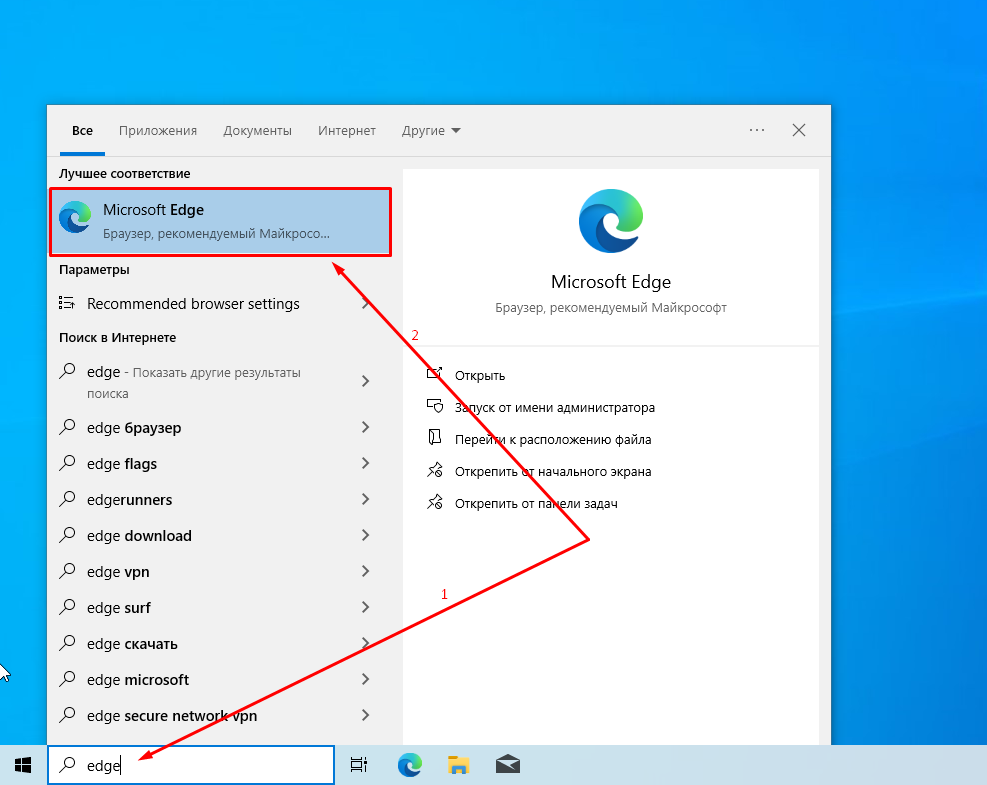Select the Интернет tab
This screenshot has height=785, width=987.
point(347,131)
